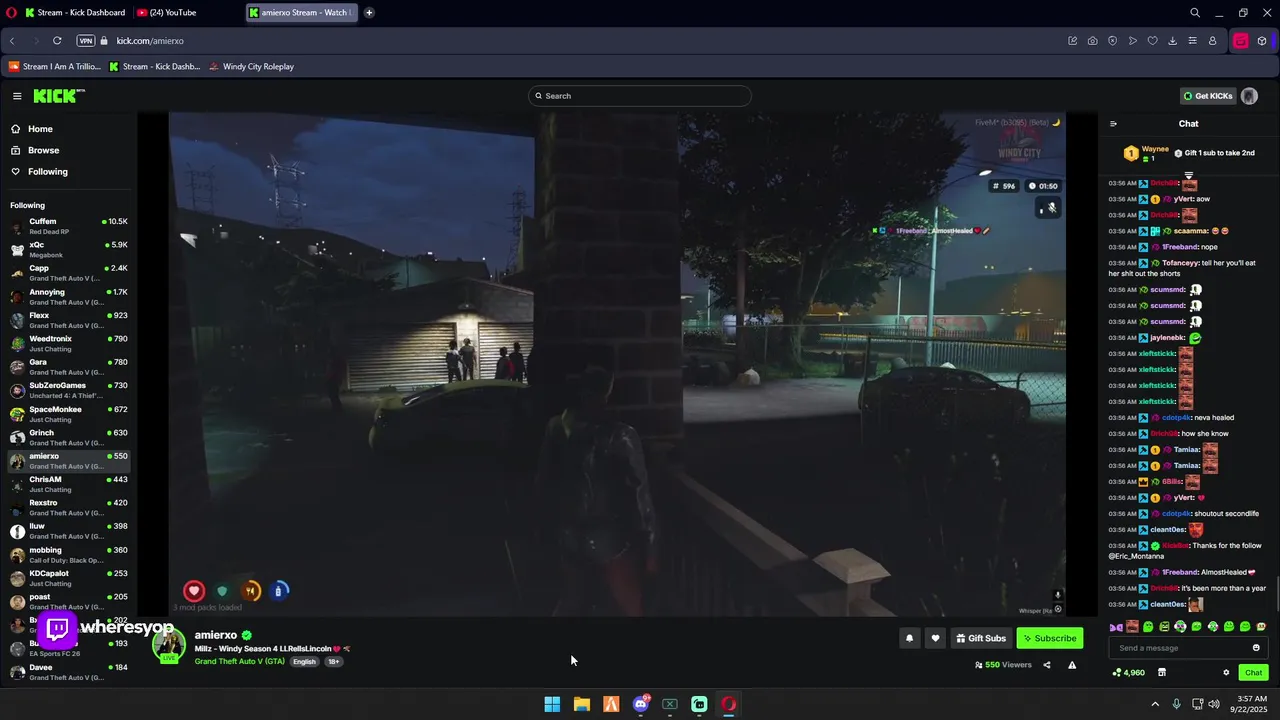1280x720 pixels.
Task: Open the channel points shop icon
Action: click(x=1161, y=673)
